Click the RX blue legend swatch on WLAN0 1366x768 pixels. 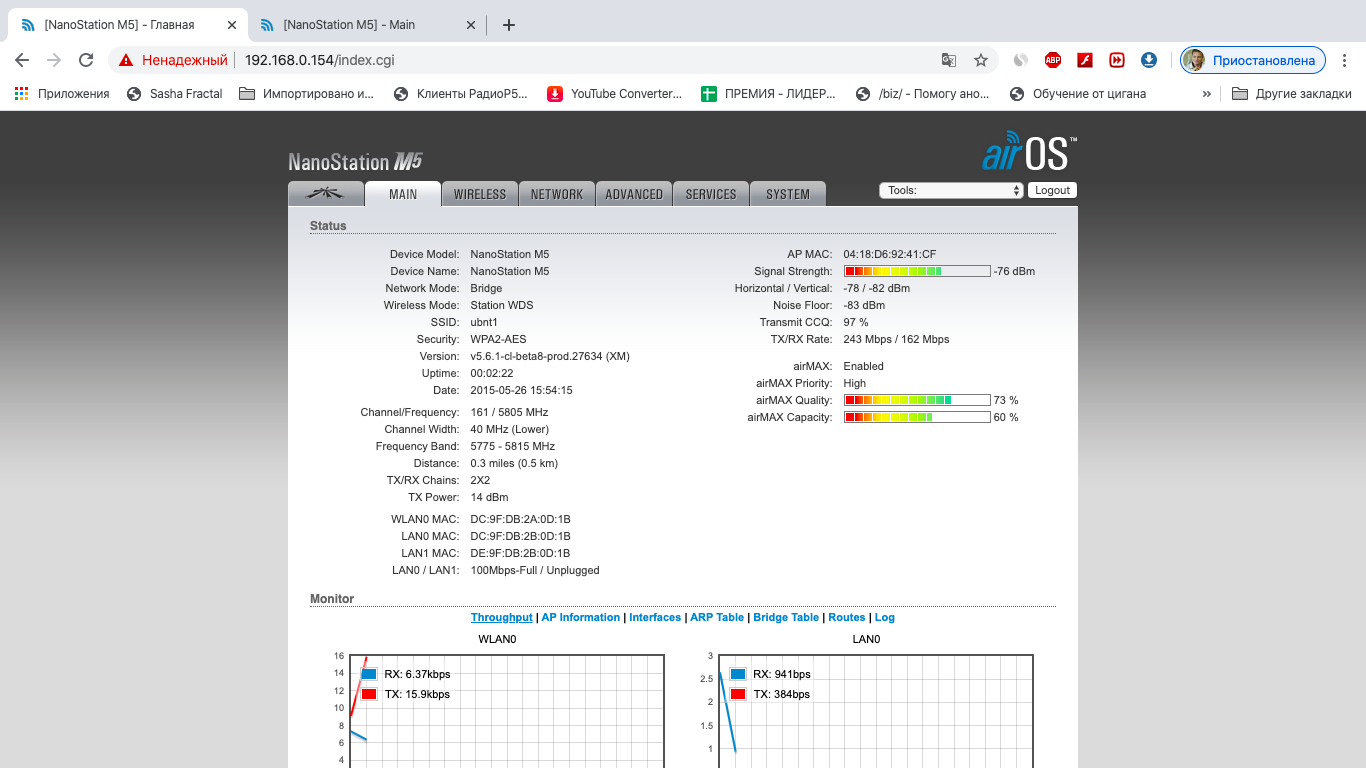click(369, 674)
